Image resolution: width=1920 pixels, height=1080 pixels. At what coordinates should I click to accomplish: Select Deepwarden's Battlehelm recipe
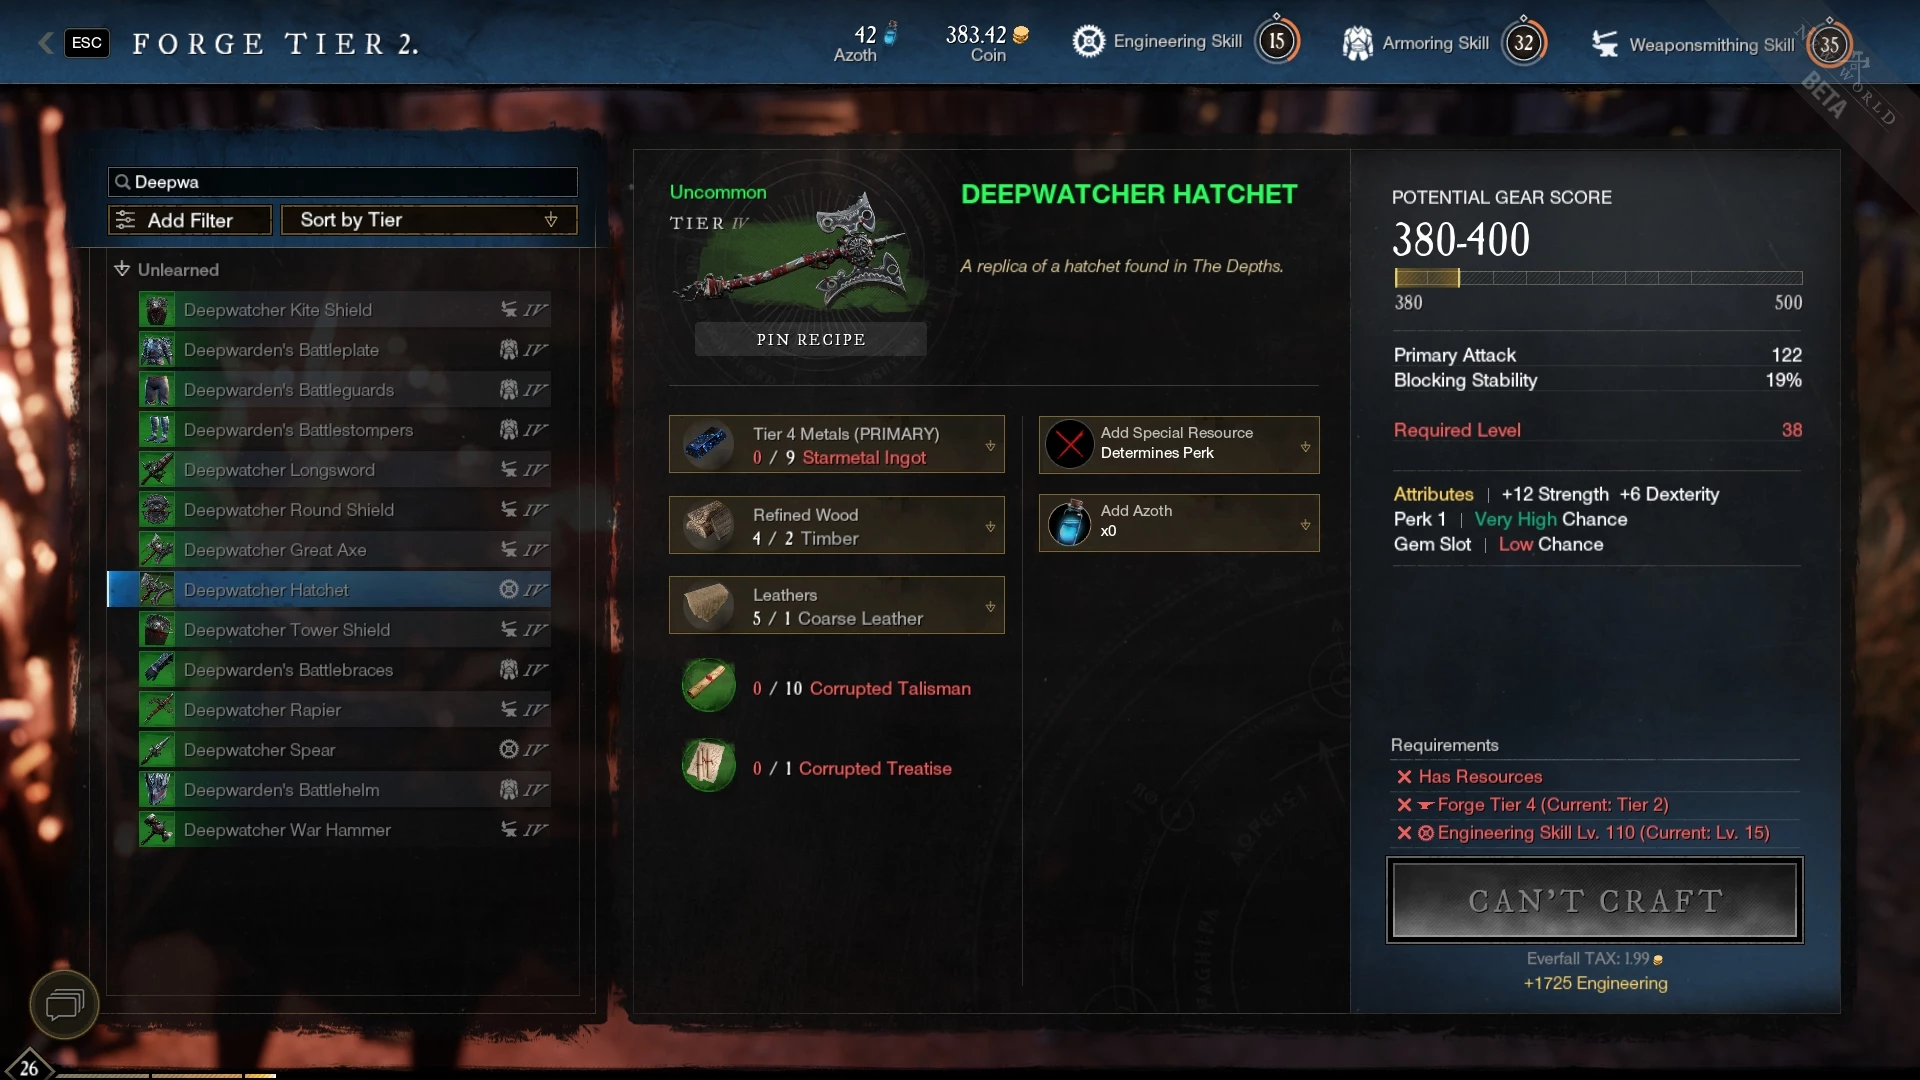345,789
